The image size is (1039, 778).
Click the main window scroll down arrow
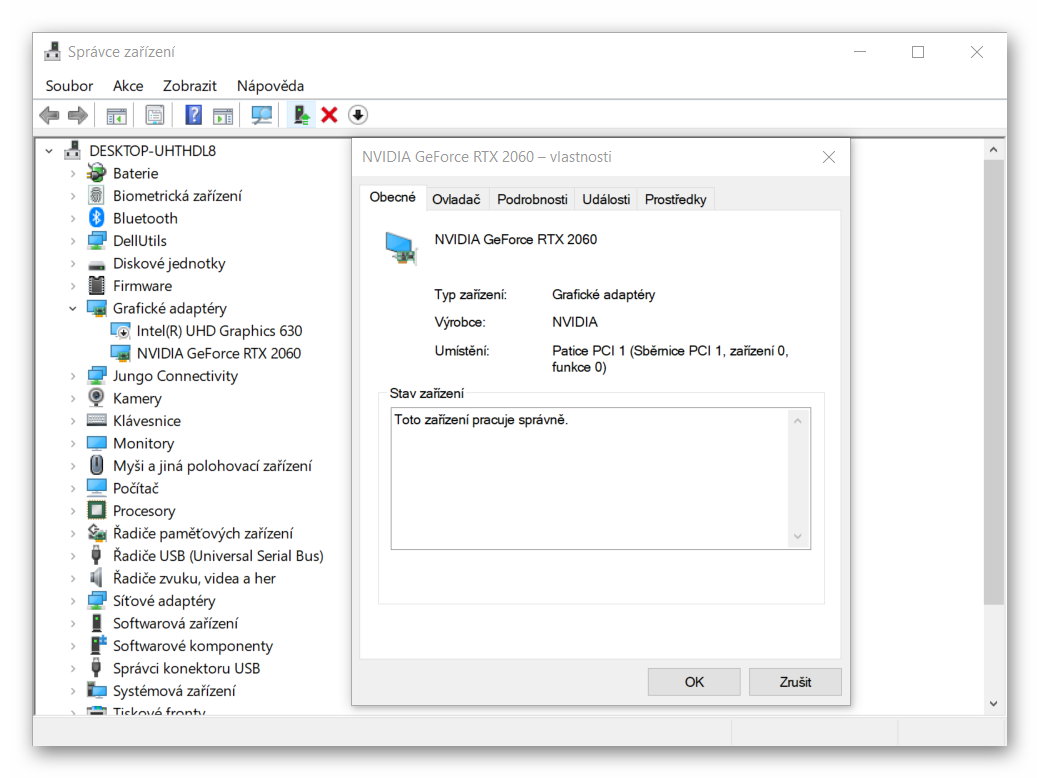(993, 704)
